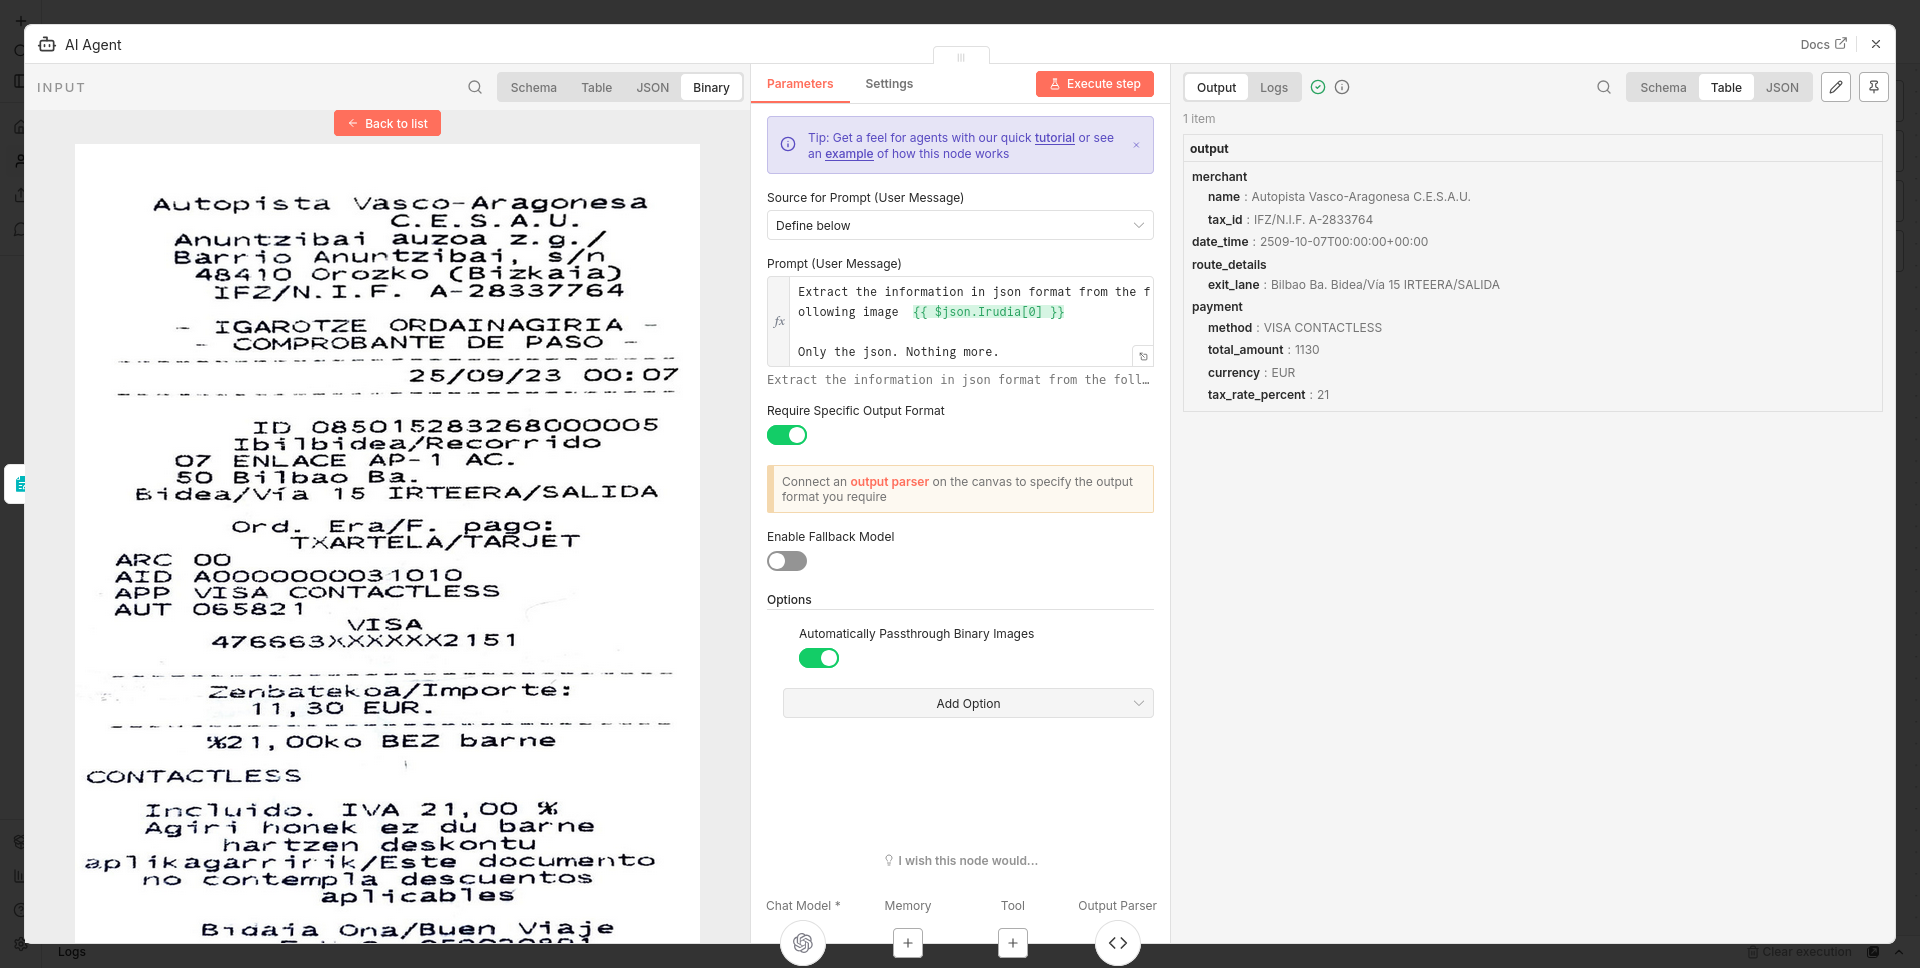Enable the Fallback Model toggle
This screenshot has width=1920, height=968.
pyautogui.click(x=787, y=561)
